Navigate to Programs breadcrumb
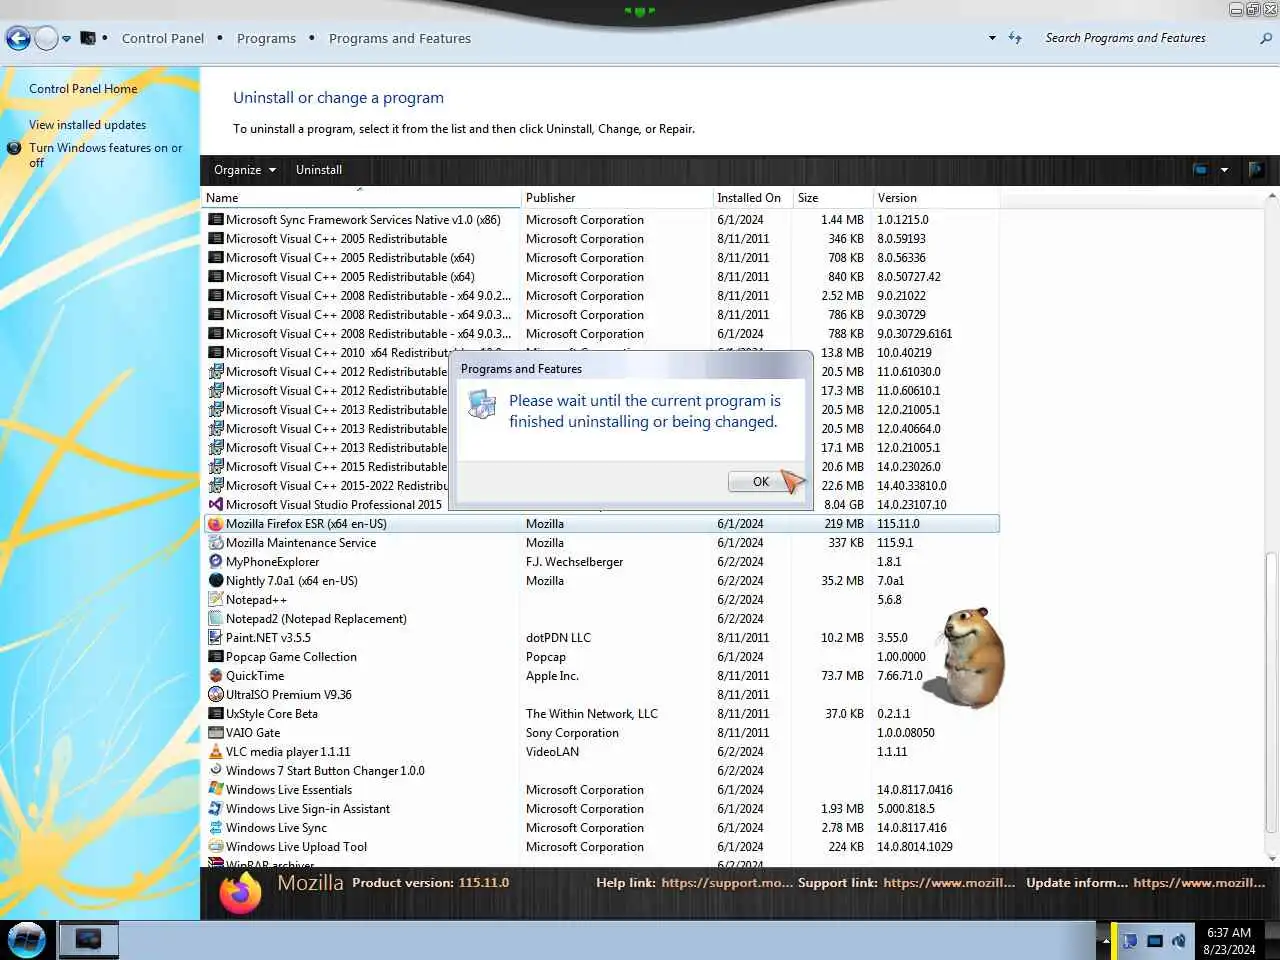This screenshot has height=960, width=1280. (x=266, y=38)
